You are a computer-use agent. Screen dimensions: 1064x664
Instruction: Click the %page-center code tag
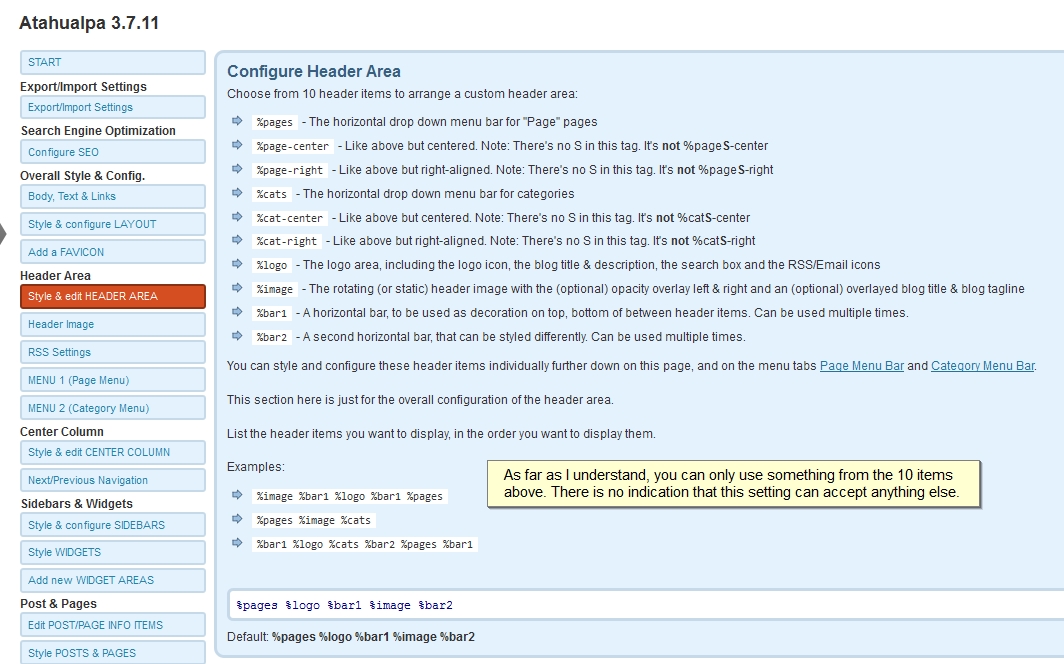pyautogui.click(x=292, y=146)
